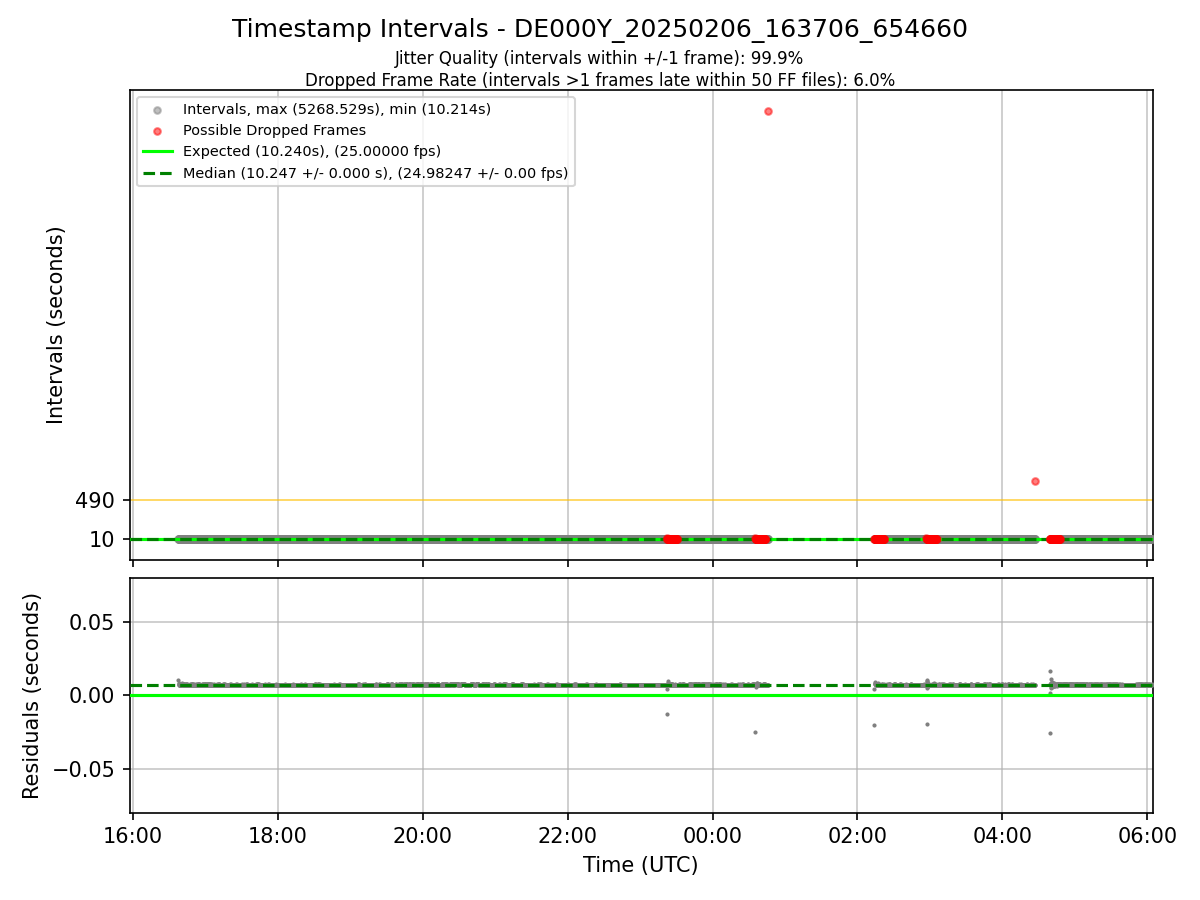Click the y-axis tick label 490
Screen dimensions: 1200x900
click(x=95, y=500)
